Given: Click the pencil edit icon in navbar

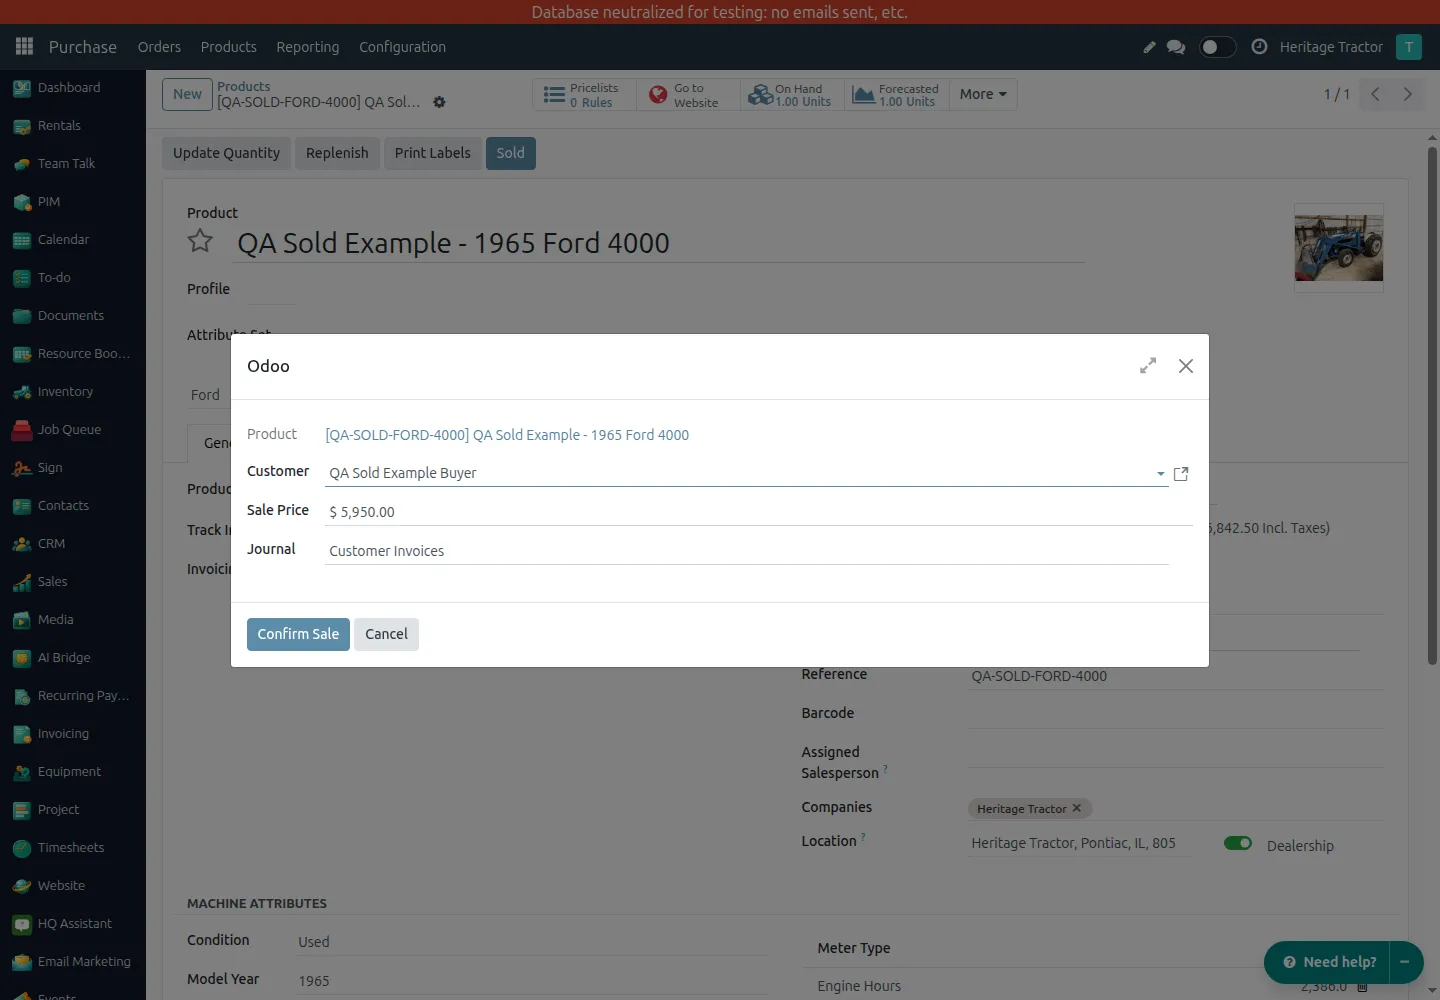Looking at the screenshot, I should pos(1149,47).
